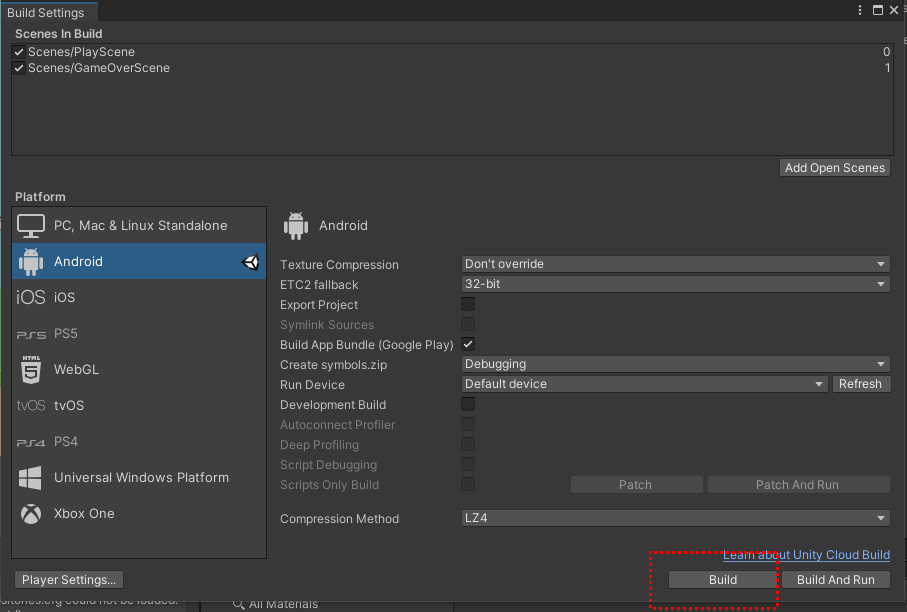Select the PC, Mac & Linux Standalone monitor icon
The width and height of the screenshot is (907, 612).
click(x=31, y=226)
